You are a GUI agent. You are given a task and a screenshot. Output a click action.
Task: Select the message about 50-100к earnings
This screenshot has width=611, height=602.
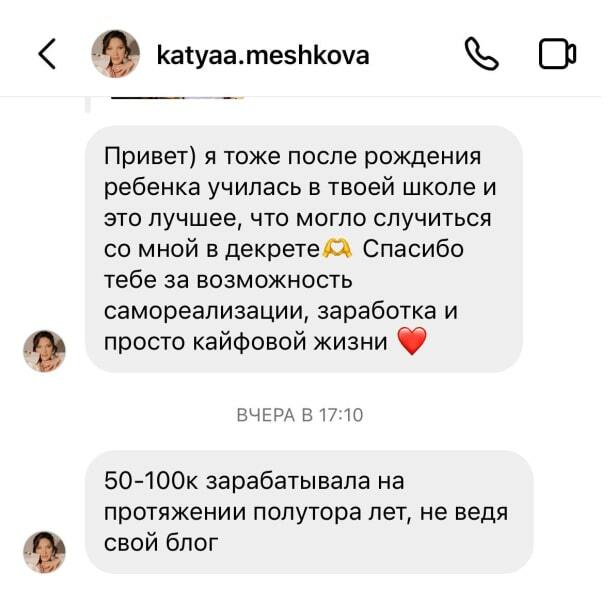click(x=309, y=512)
